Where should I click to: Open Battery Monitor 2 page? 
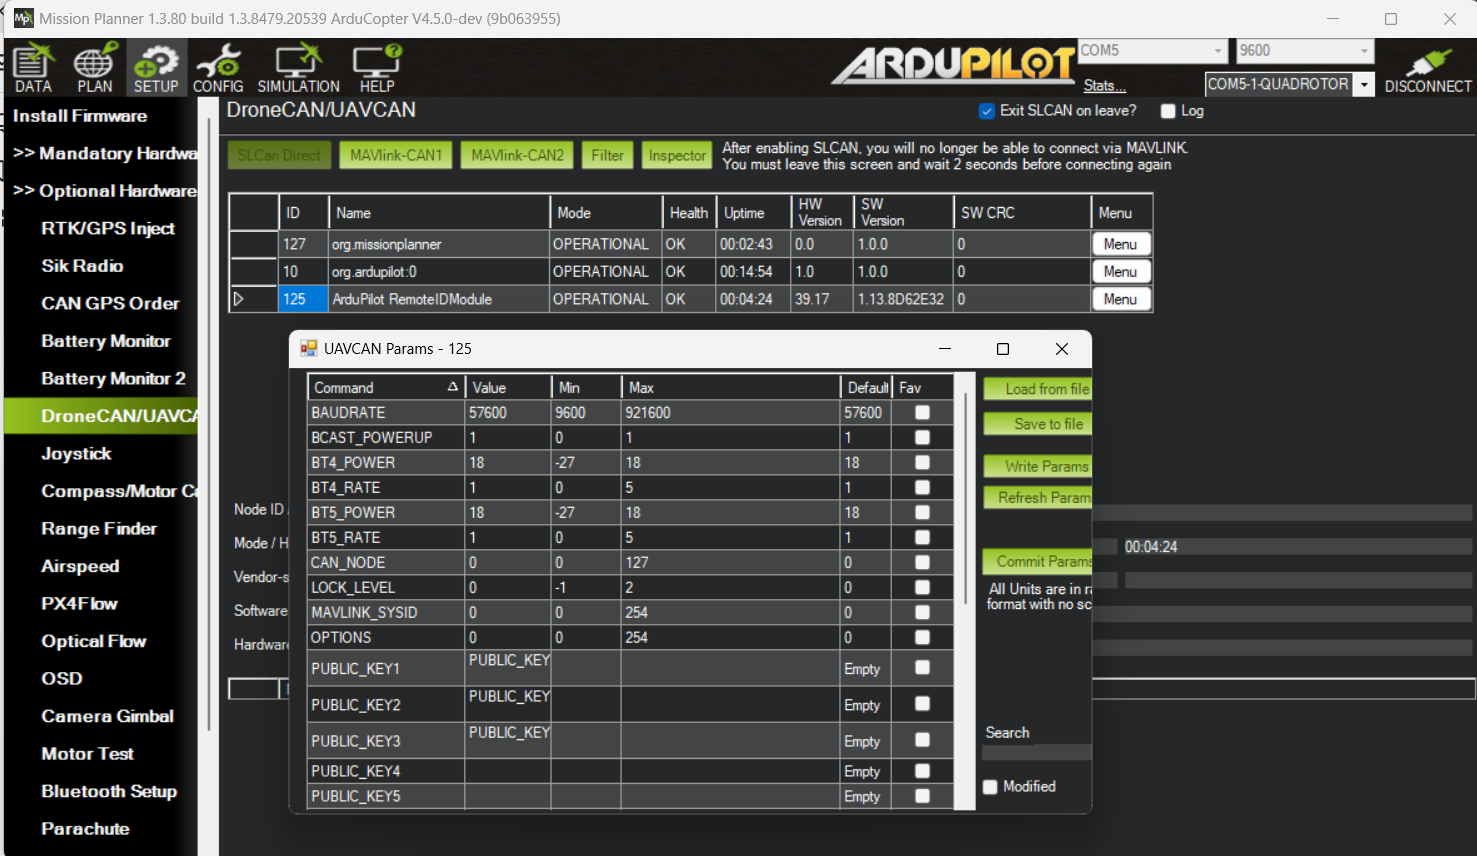(113, 378)
